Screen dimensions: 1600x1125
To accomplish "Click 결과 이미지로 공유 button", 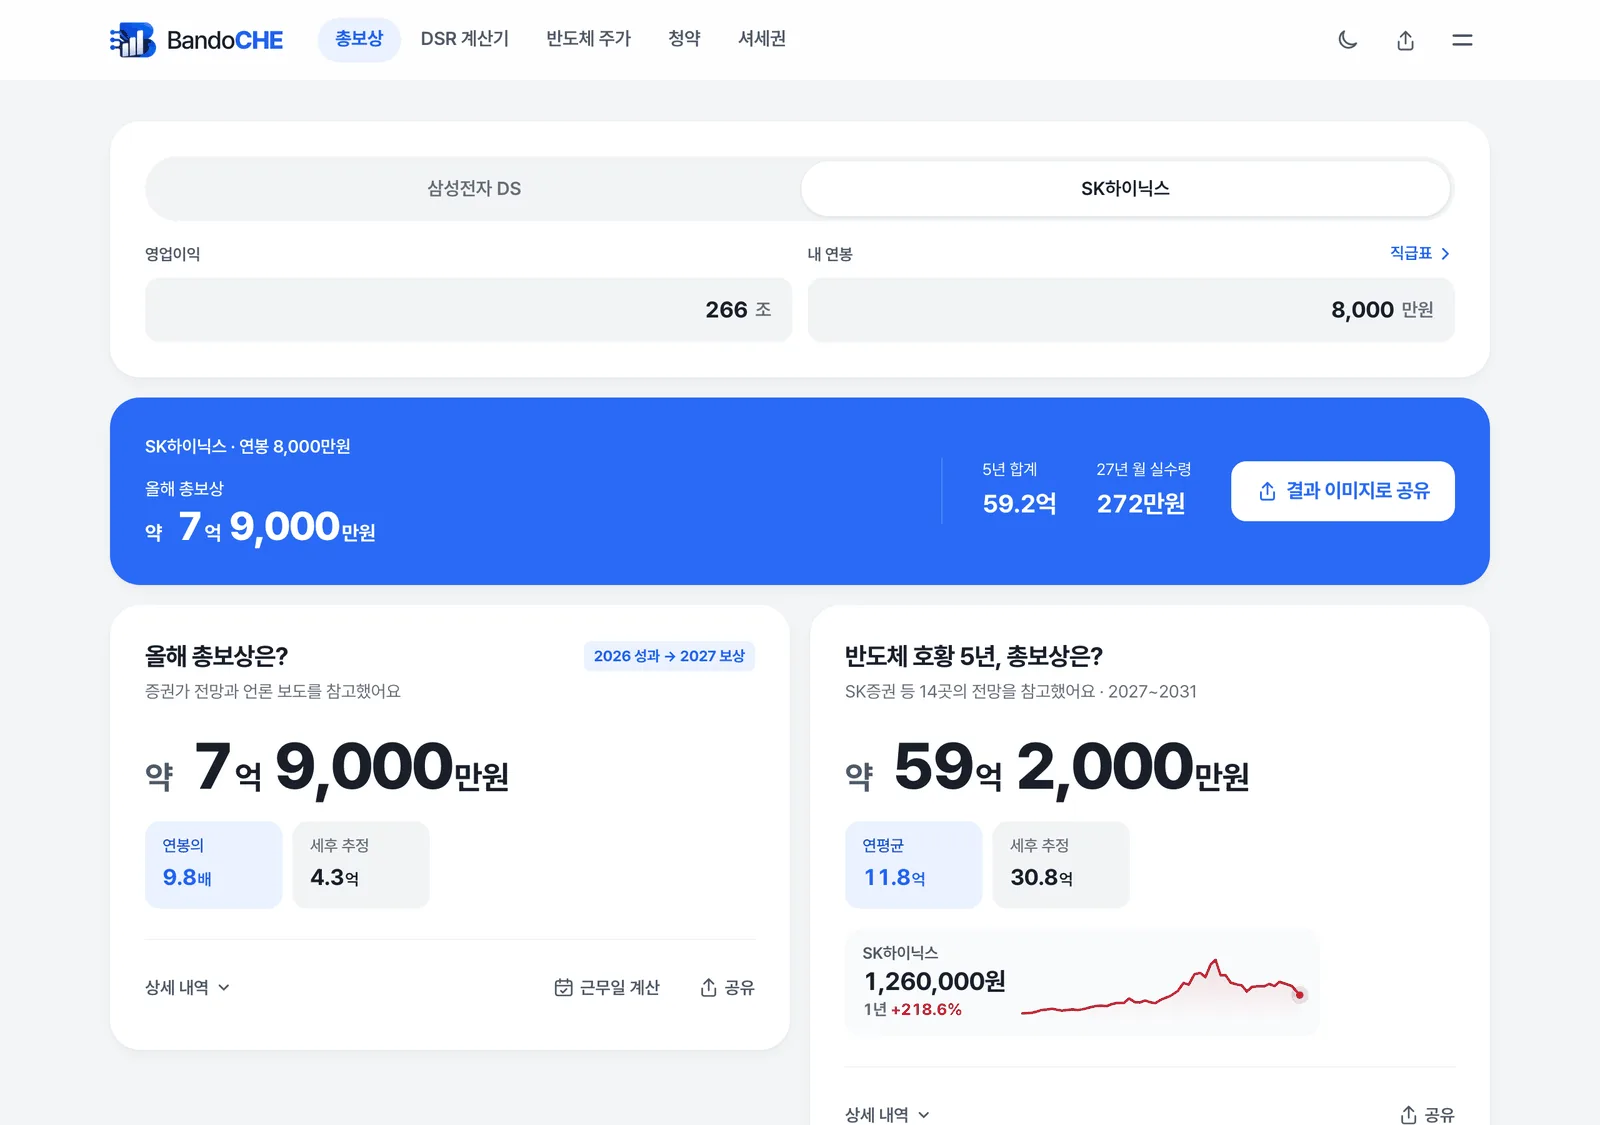I will click(1342, 491).
